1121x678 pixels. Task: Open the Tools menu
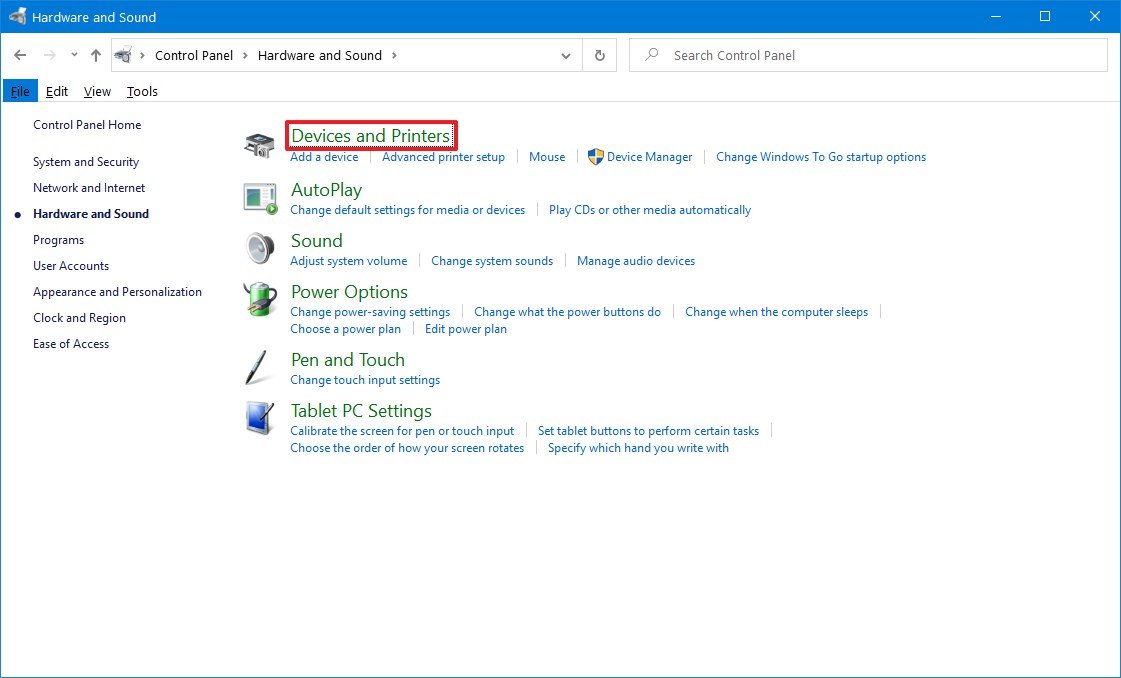(x=142, y=91)
